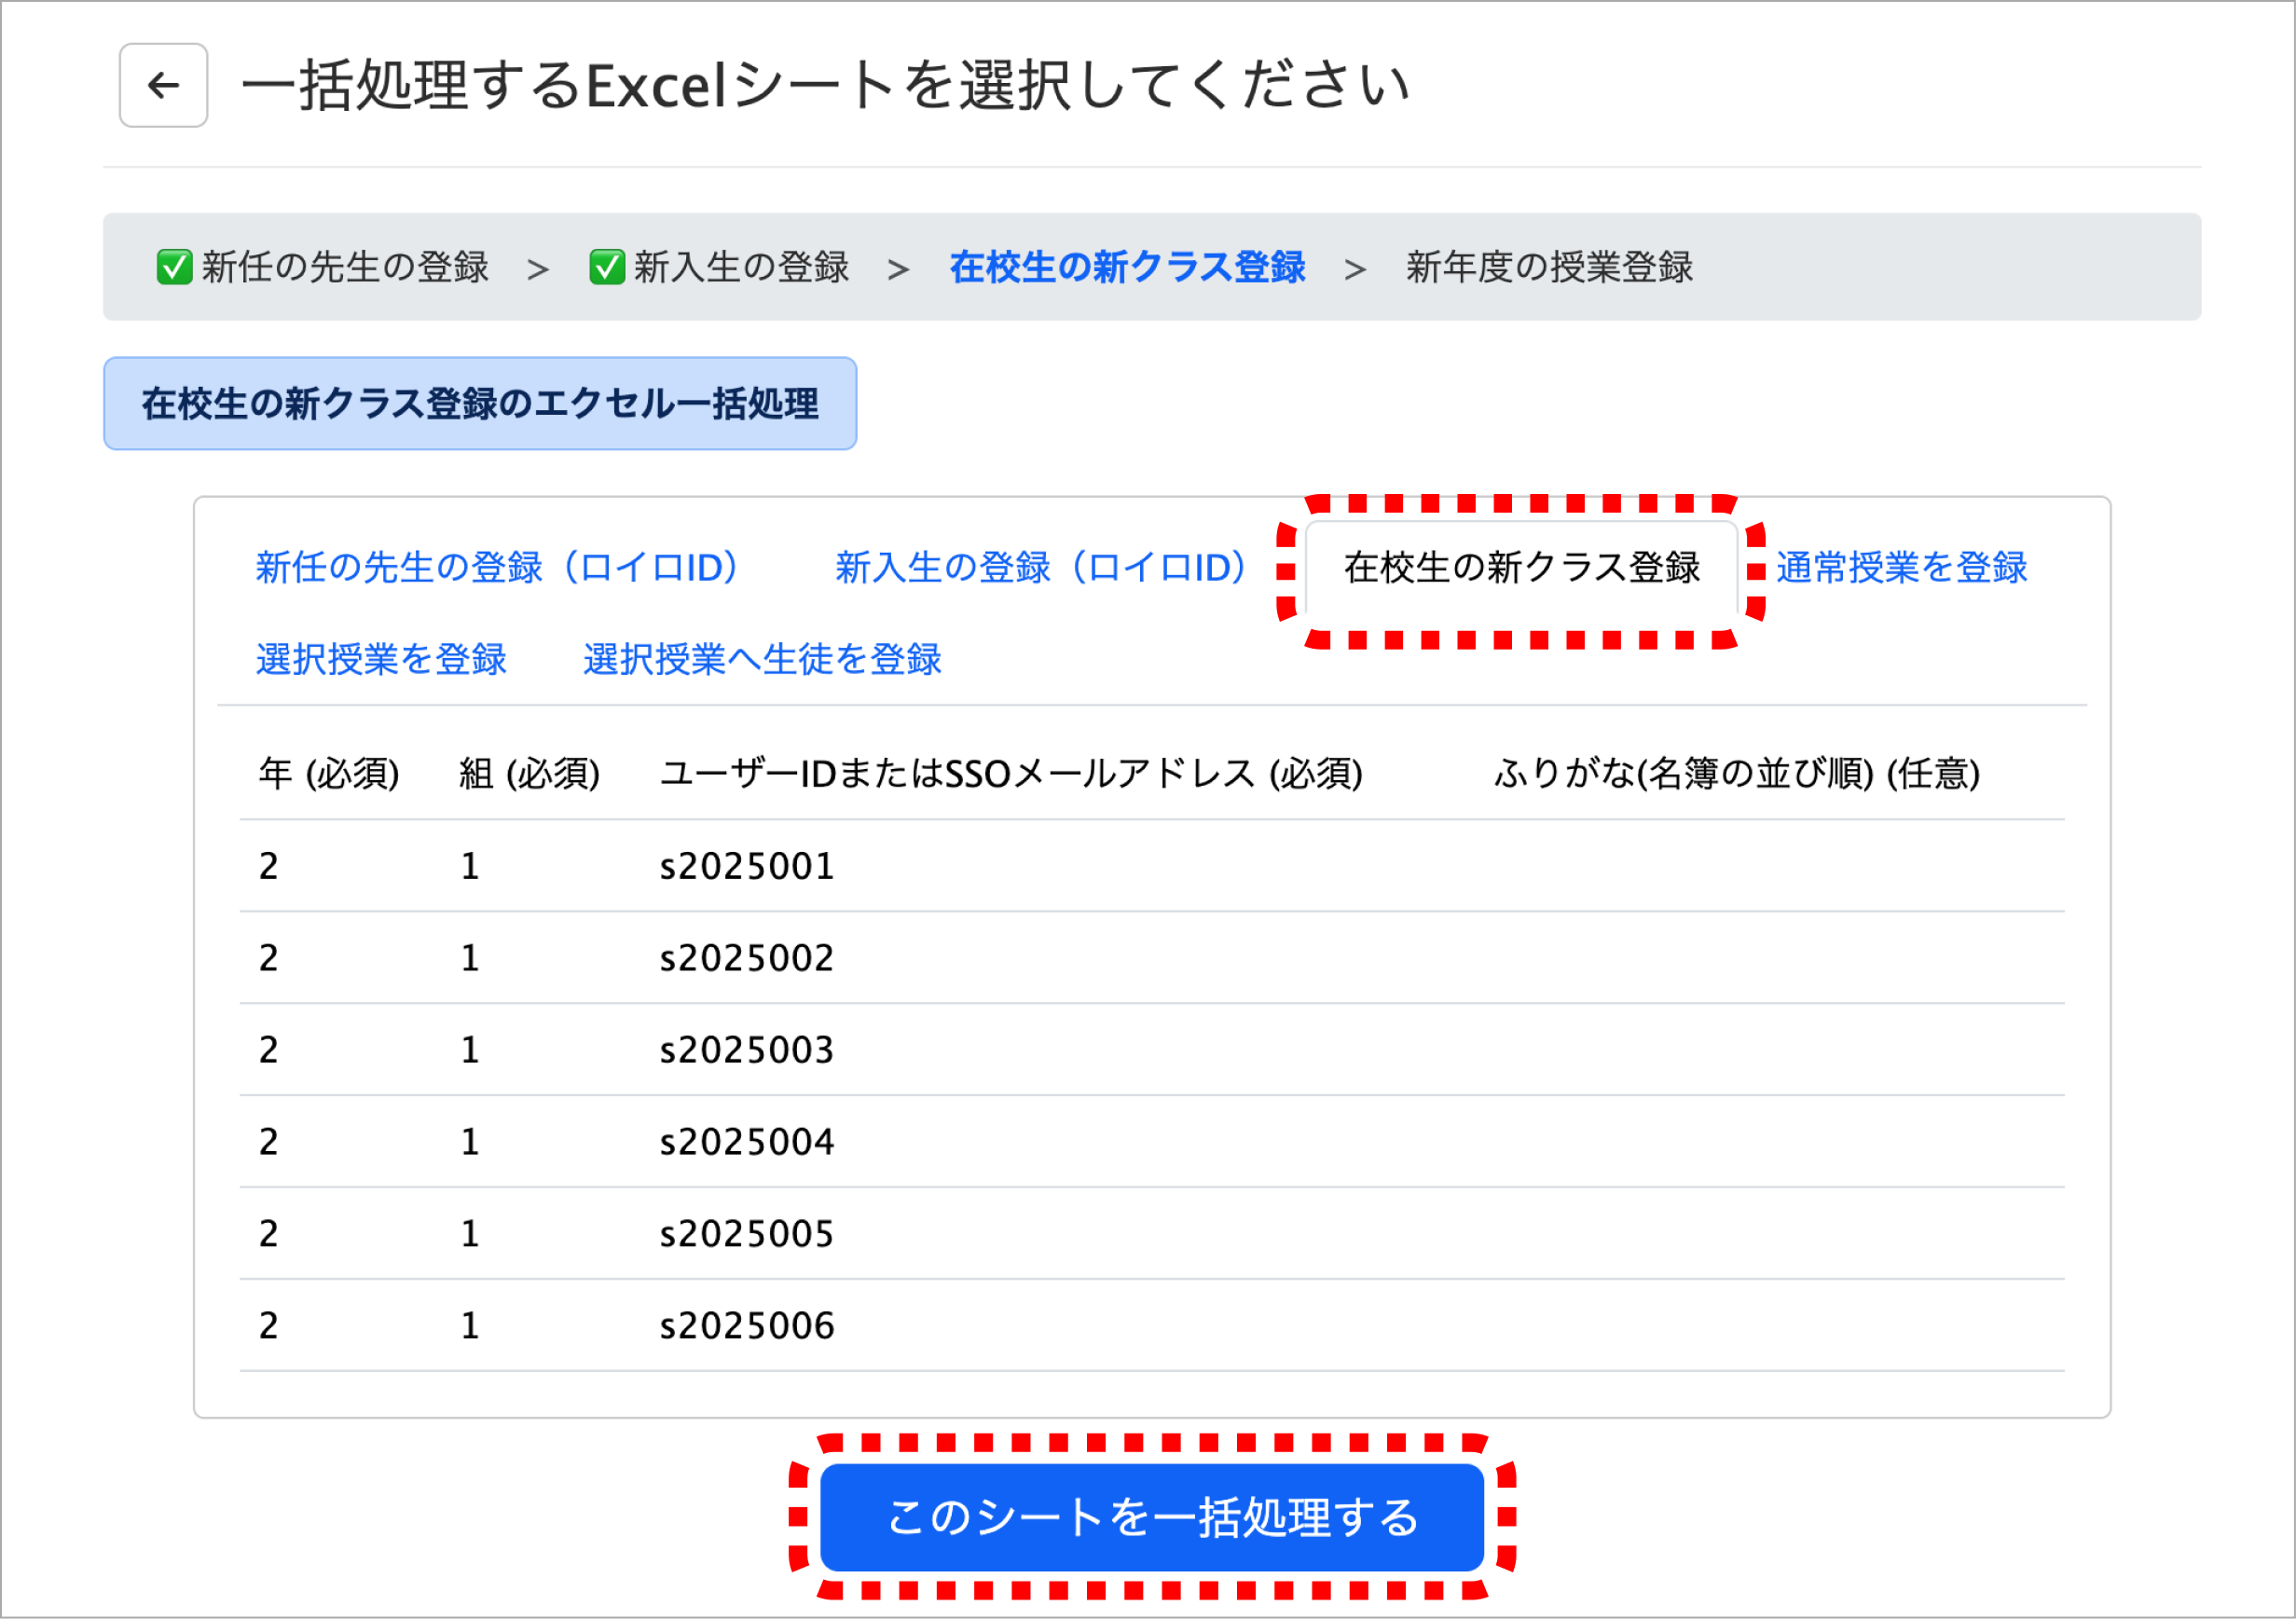Click 在校生の新クラス登録のエクセル一括処理 header
Viewport: 2296px width, 1619px height.
click(479, 404)
